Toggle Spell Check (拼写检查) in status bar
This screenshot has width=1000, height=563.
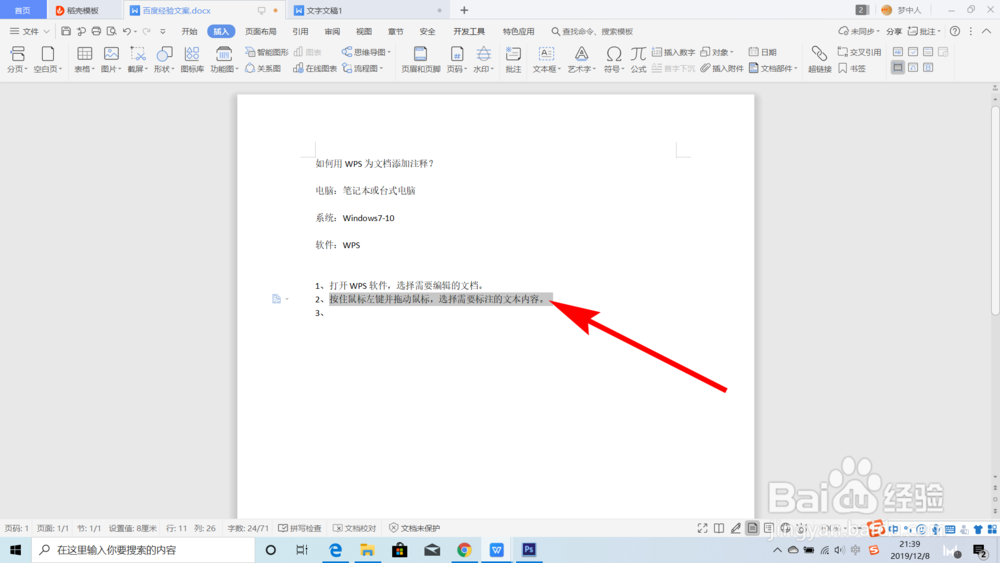point(300,528)
